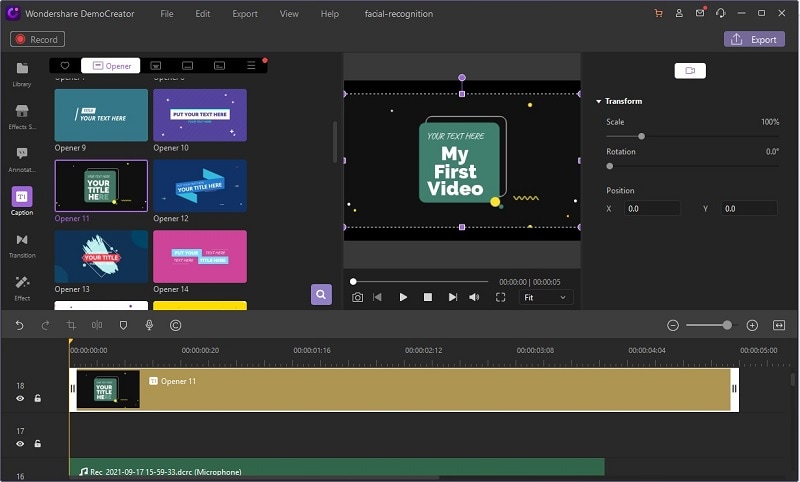The width and height of the screenshot is (800, 482).
Task: Redo the last edit
Action: 45,325
